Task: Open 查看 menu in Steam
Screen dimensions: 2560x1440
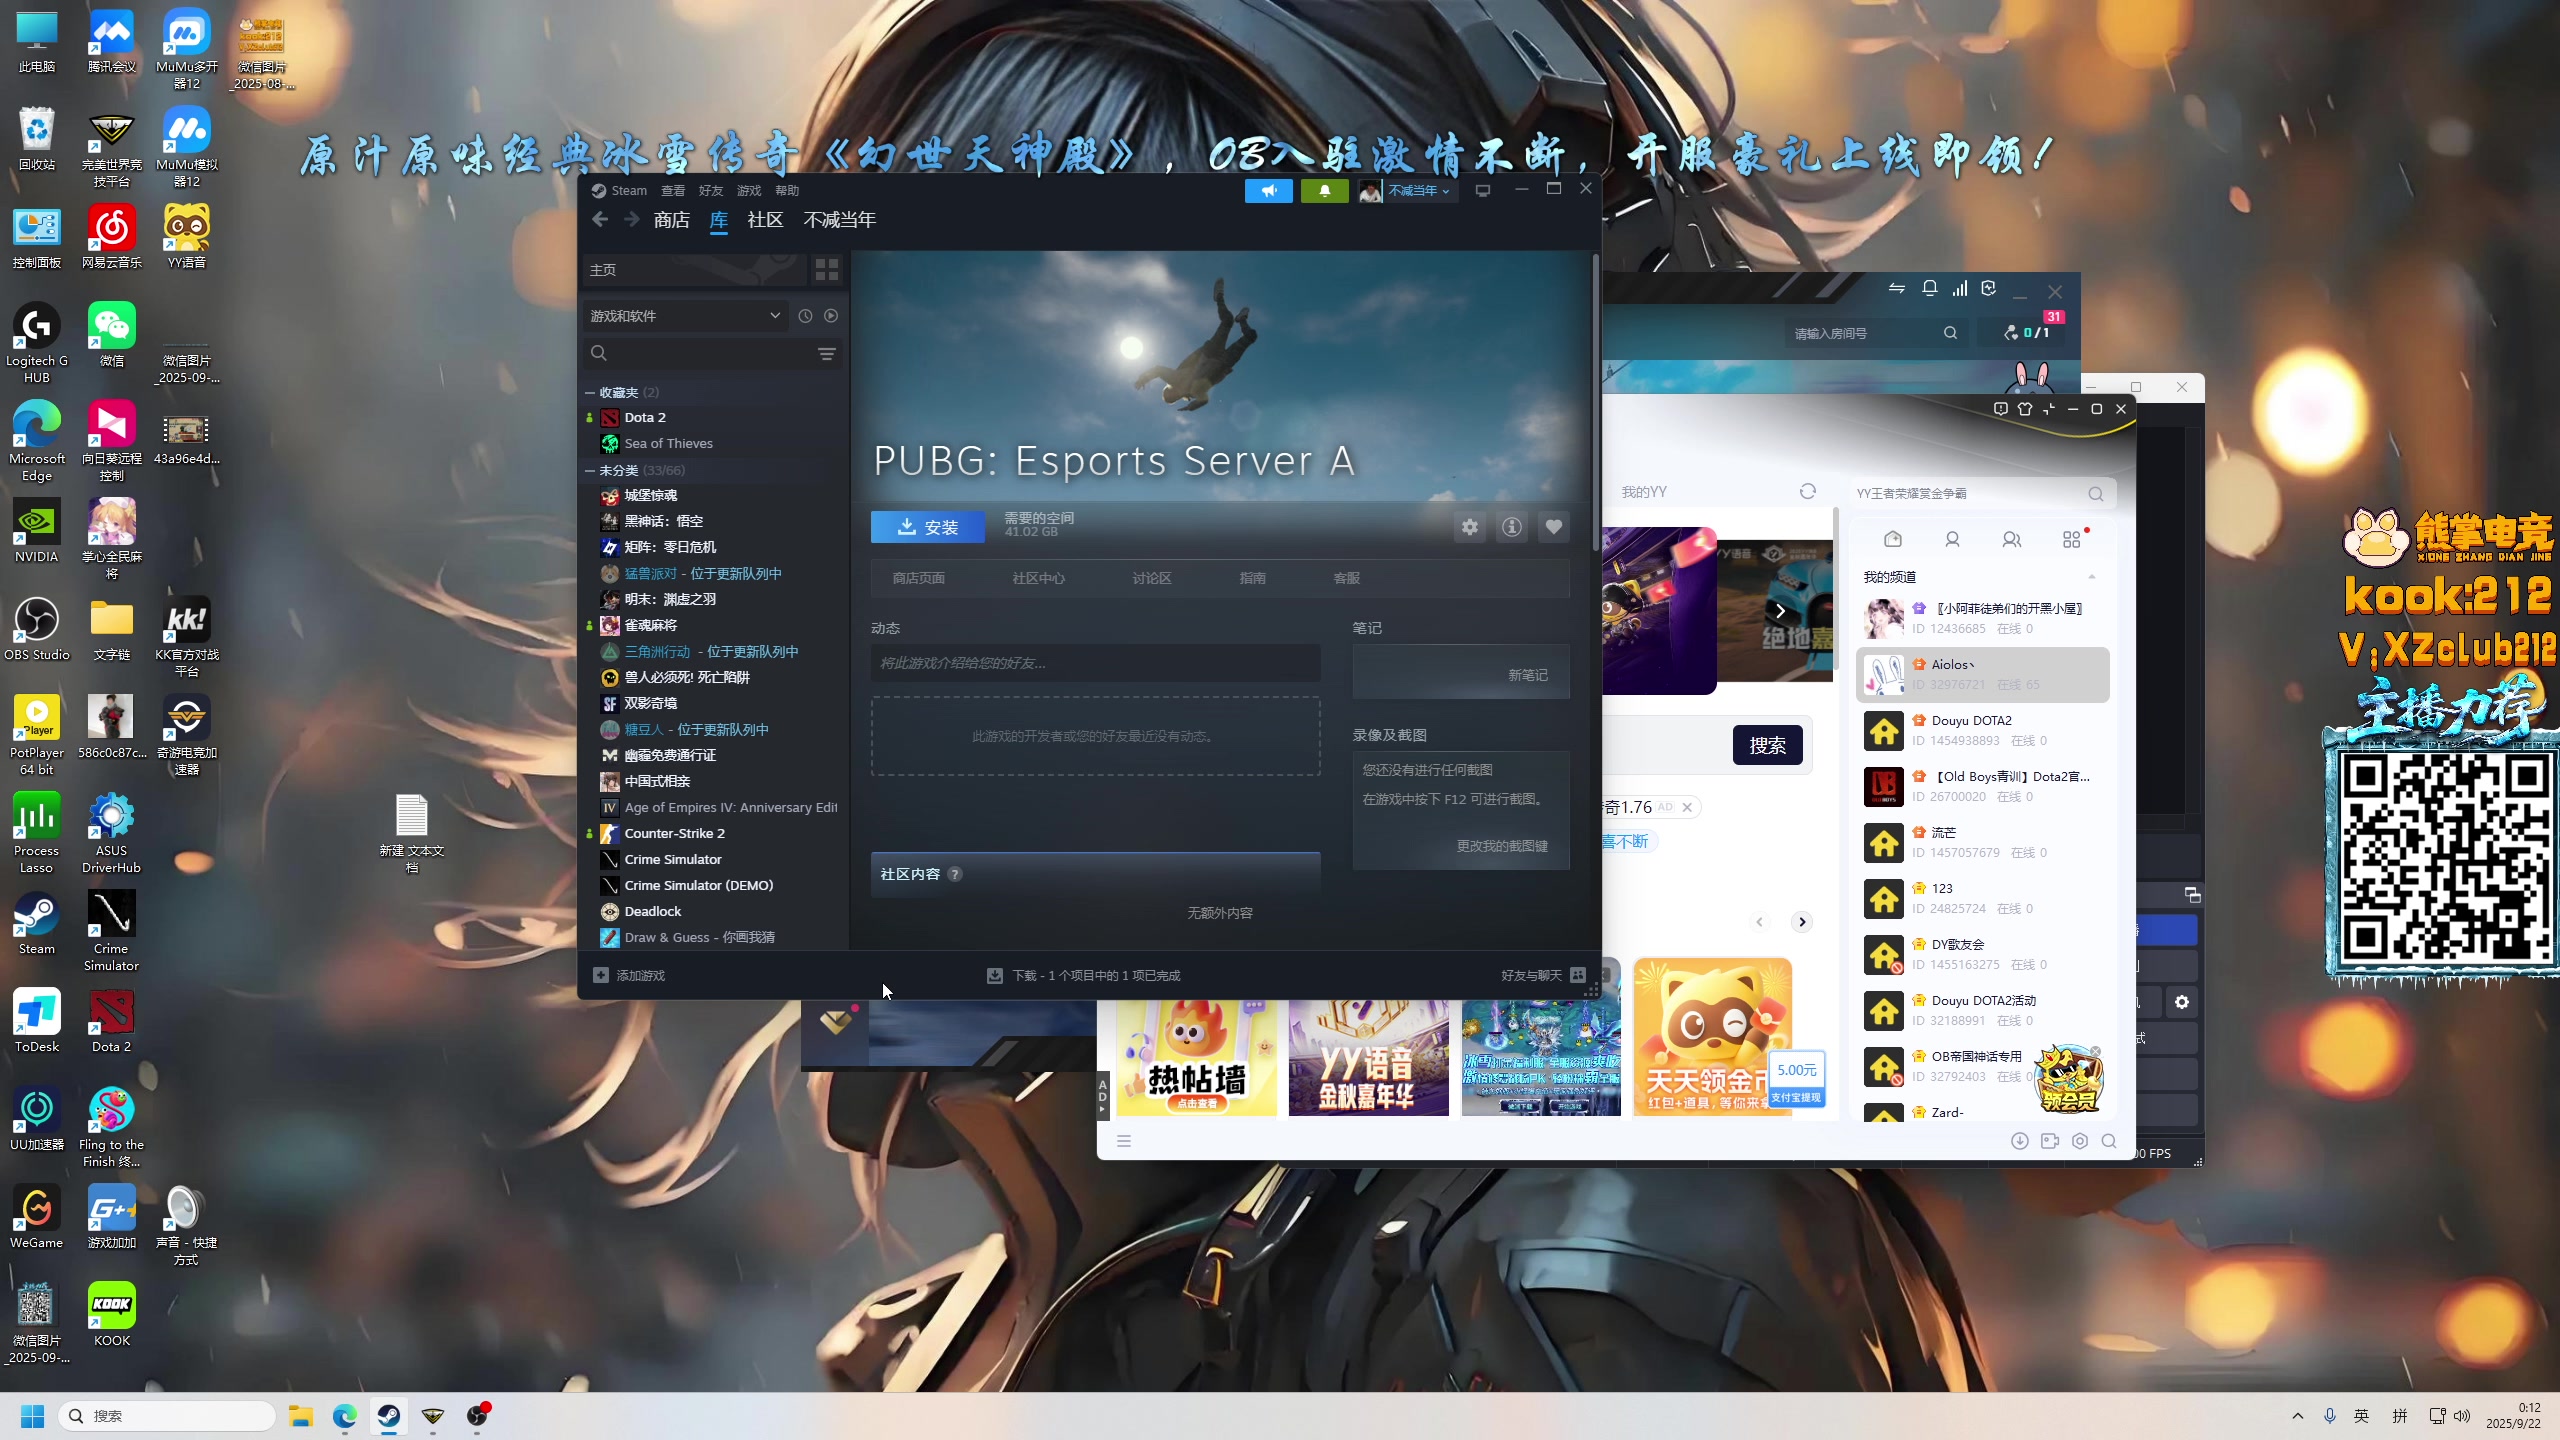Action: [673, 191]
